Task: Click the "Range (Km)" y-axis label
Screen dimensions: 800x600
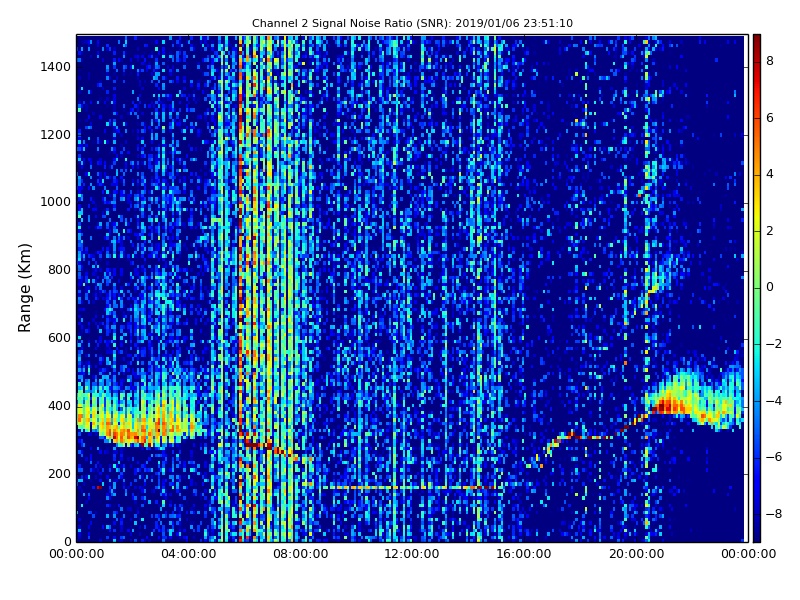Action: [x=24, y=288]
